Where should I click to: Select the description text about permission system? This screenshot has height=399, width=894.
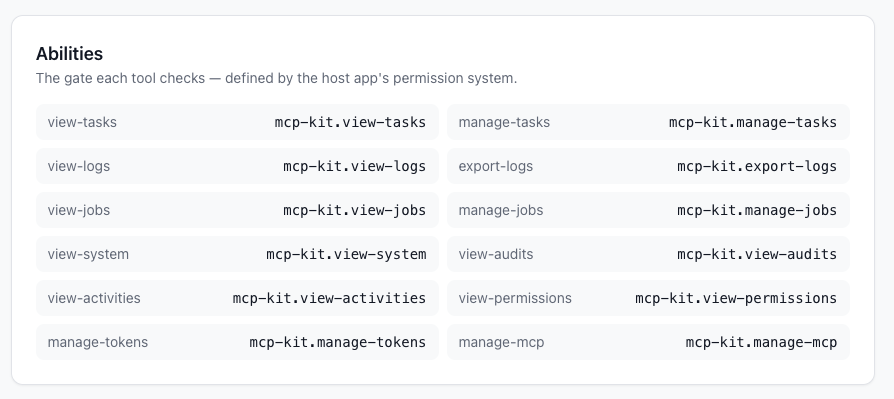pyautogui.click(x=277, y=78)
